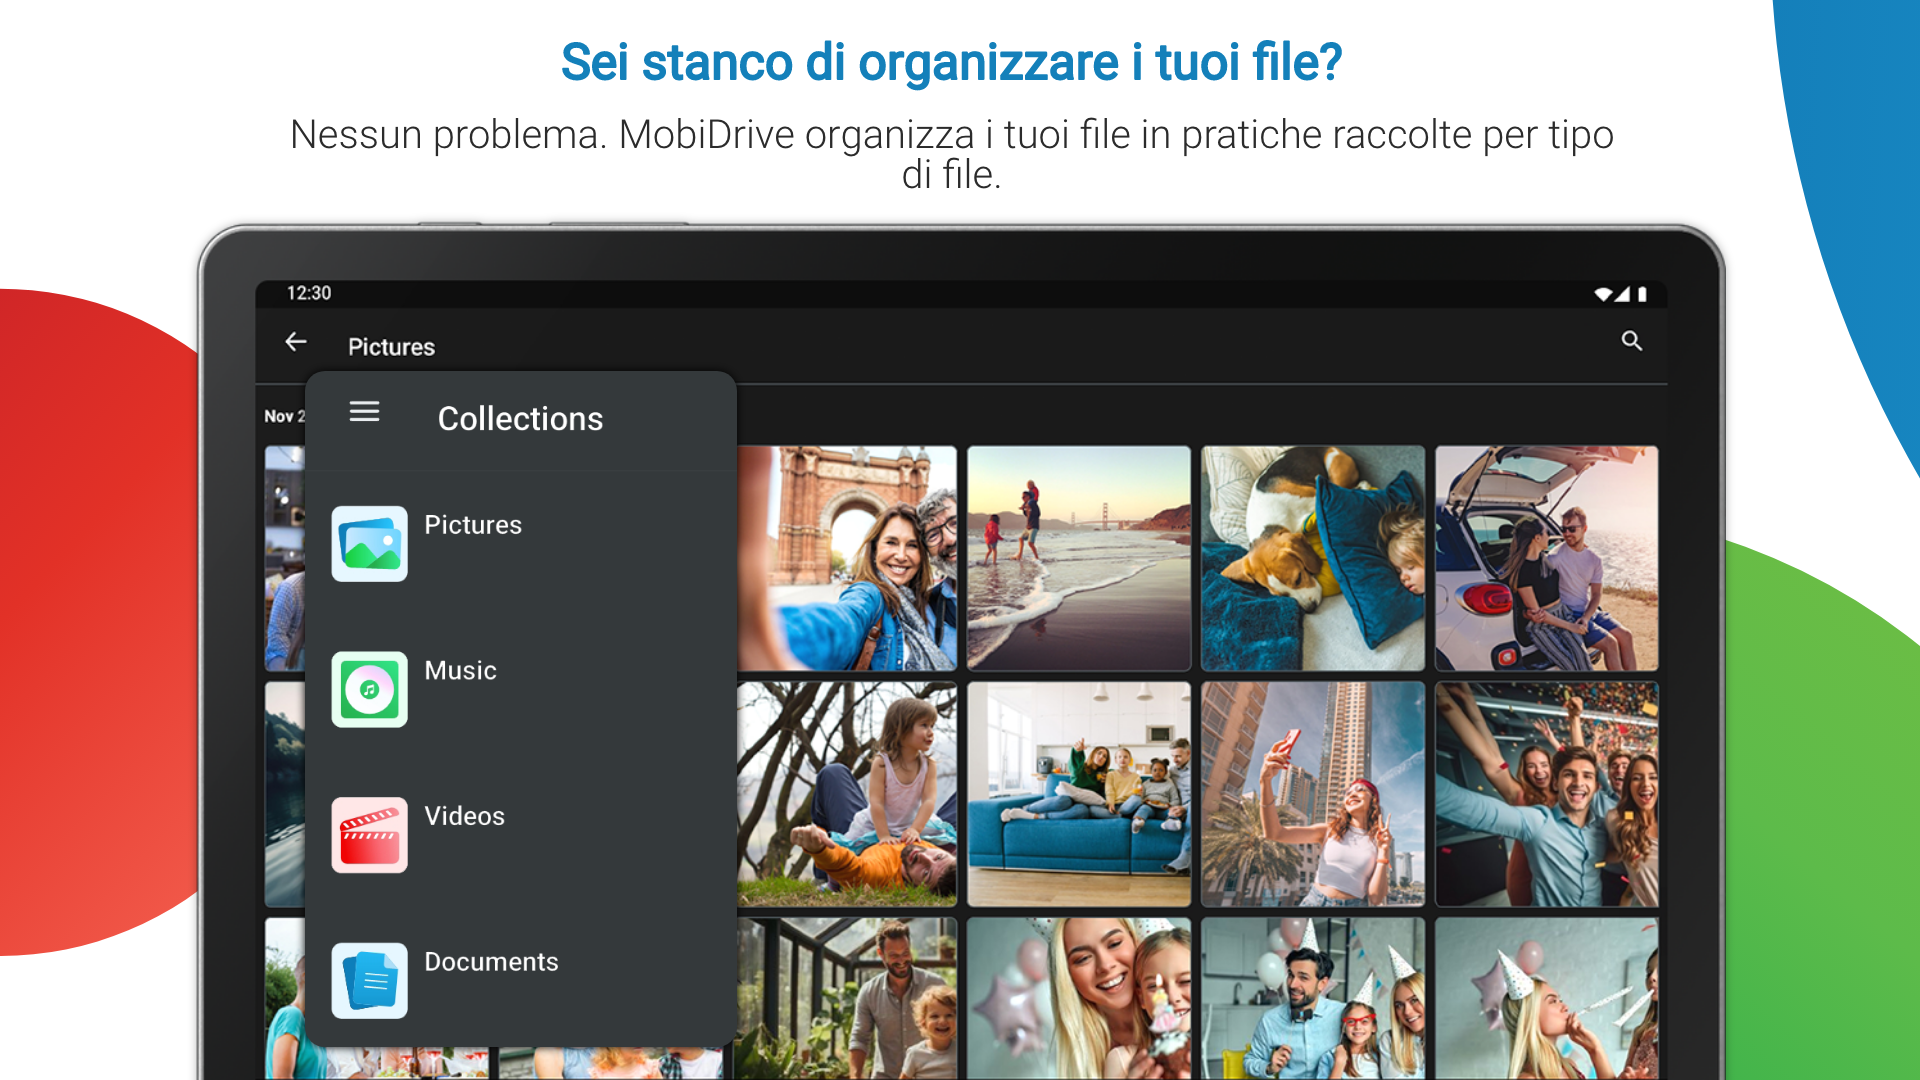Viewport: 1920px width, 1080px height.
Task: Select the Videos label in Collections
Action: (x=464, y=816)
